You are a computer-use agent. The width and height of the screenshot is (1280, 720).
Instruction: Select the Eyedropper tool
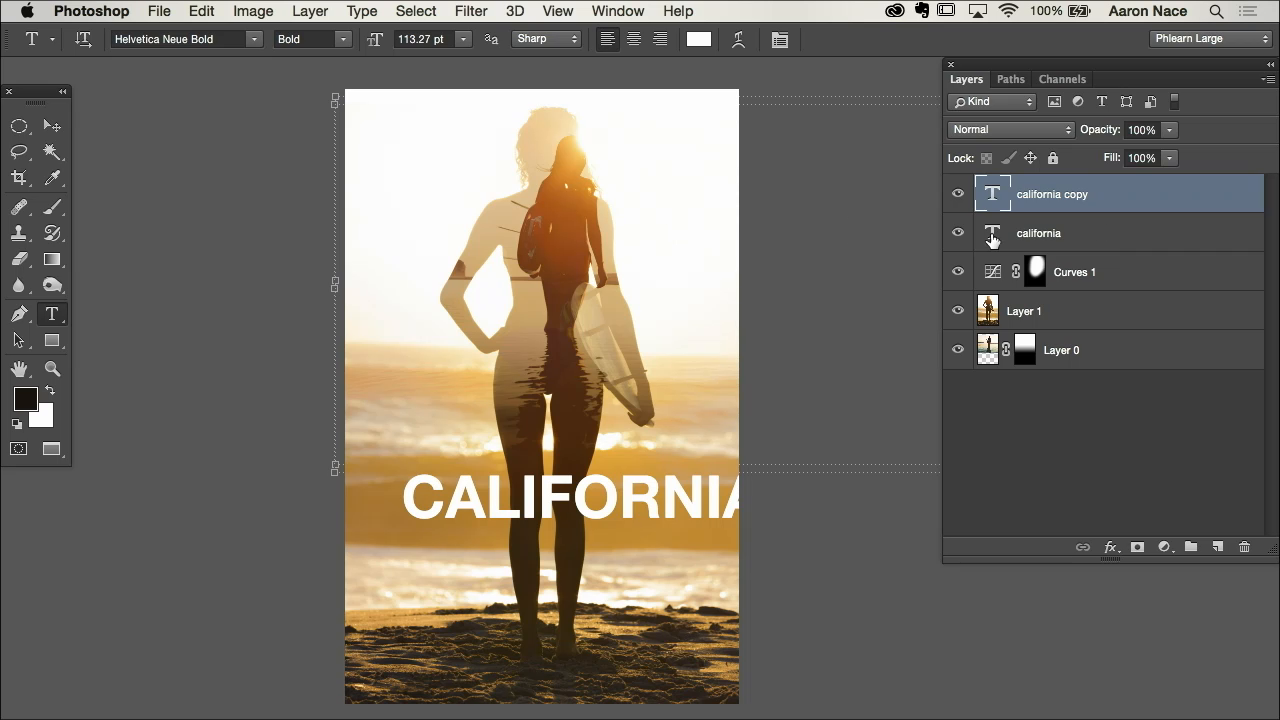[x=52, y=178]
